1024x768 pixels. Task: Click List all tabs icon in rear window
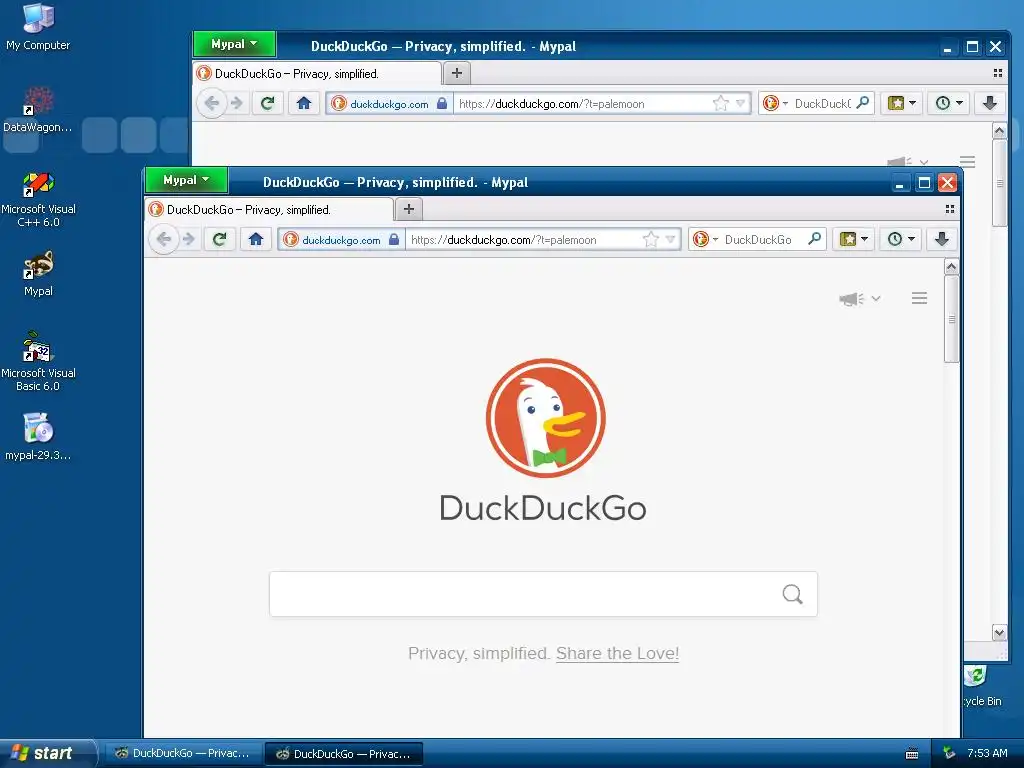(x=998, y=73)
